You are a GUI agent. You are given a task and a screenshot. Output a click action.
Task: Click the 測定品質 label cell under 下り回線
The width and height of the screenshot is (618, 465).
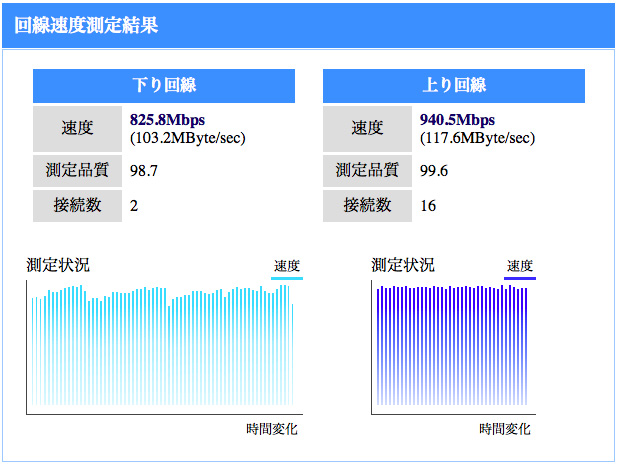[x=77, y=171]
